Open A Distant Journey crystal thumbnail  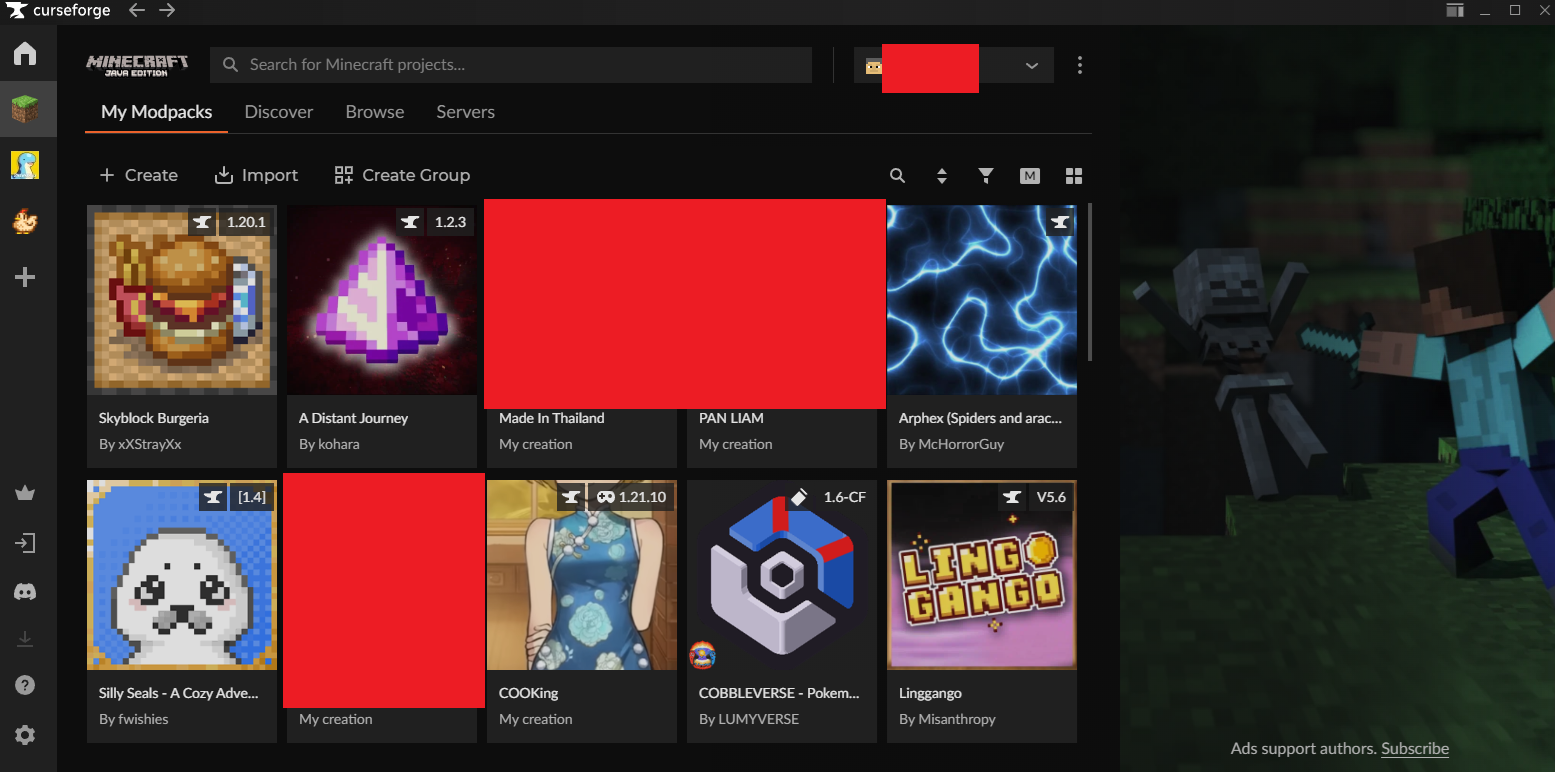(x=382, y=300)
